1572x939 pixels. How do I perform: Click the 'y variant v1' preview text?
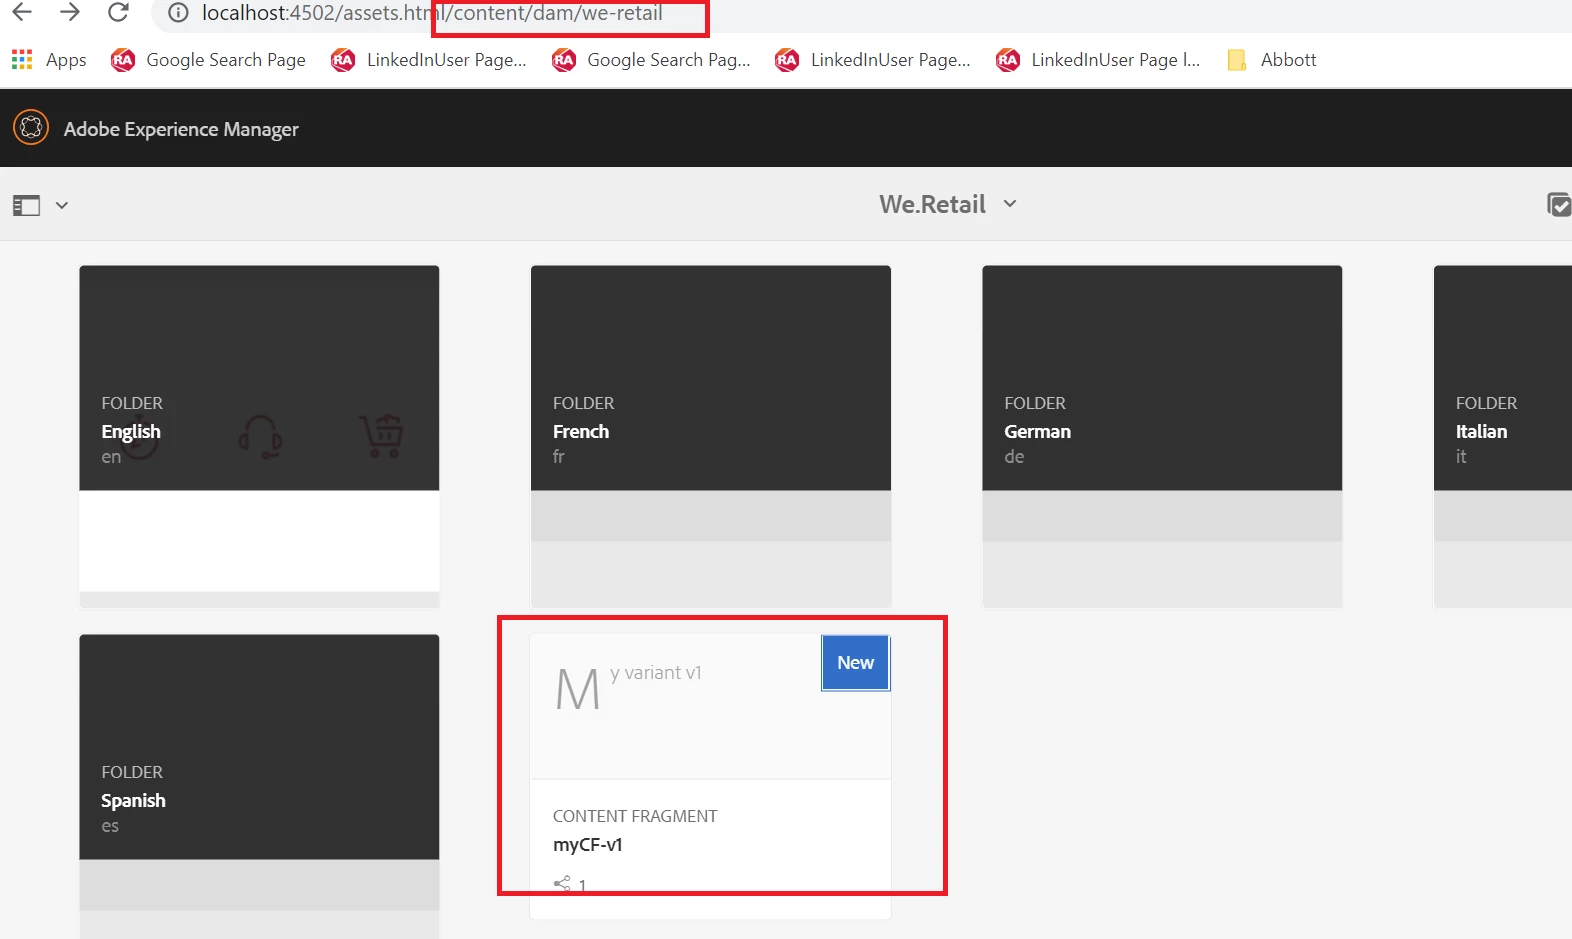[656, 673]
